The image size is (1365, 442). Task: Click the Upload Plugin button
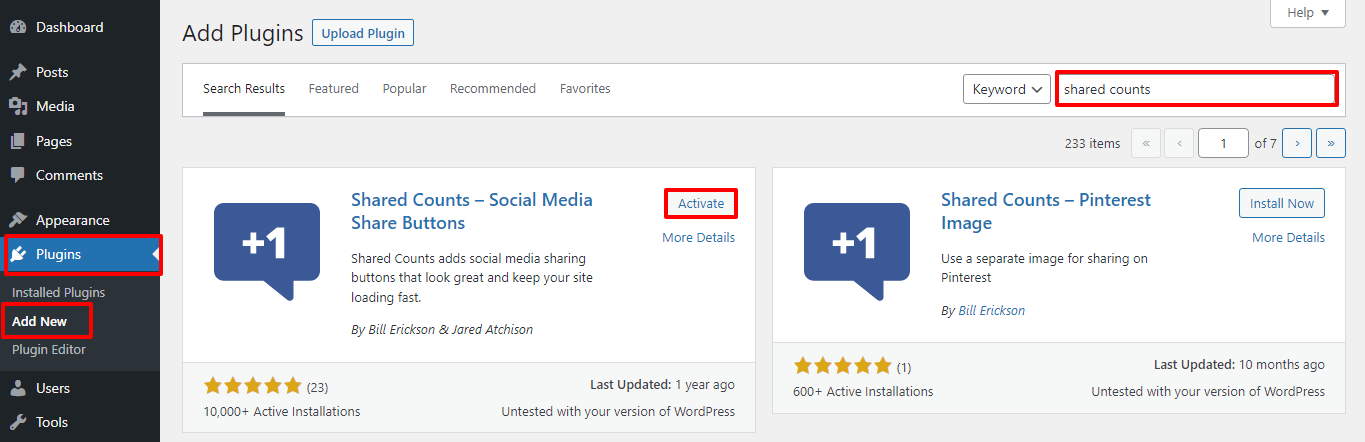363,33
